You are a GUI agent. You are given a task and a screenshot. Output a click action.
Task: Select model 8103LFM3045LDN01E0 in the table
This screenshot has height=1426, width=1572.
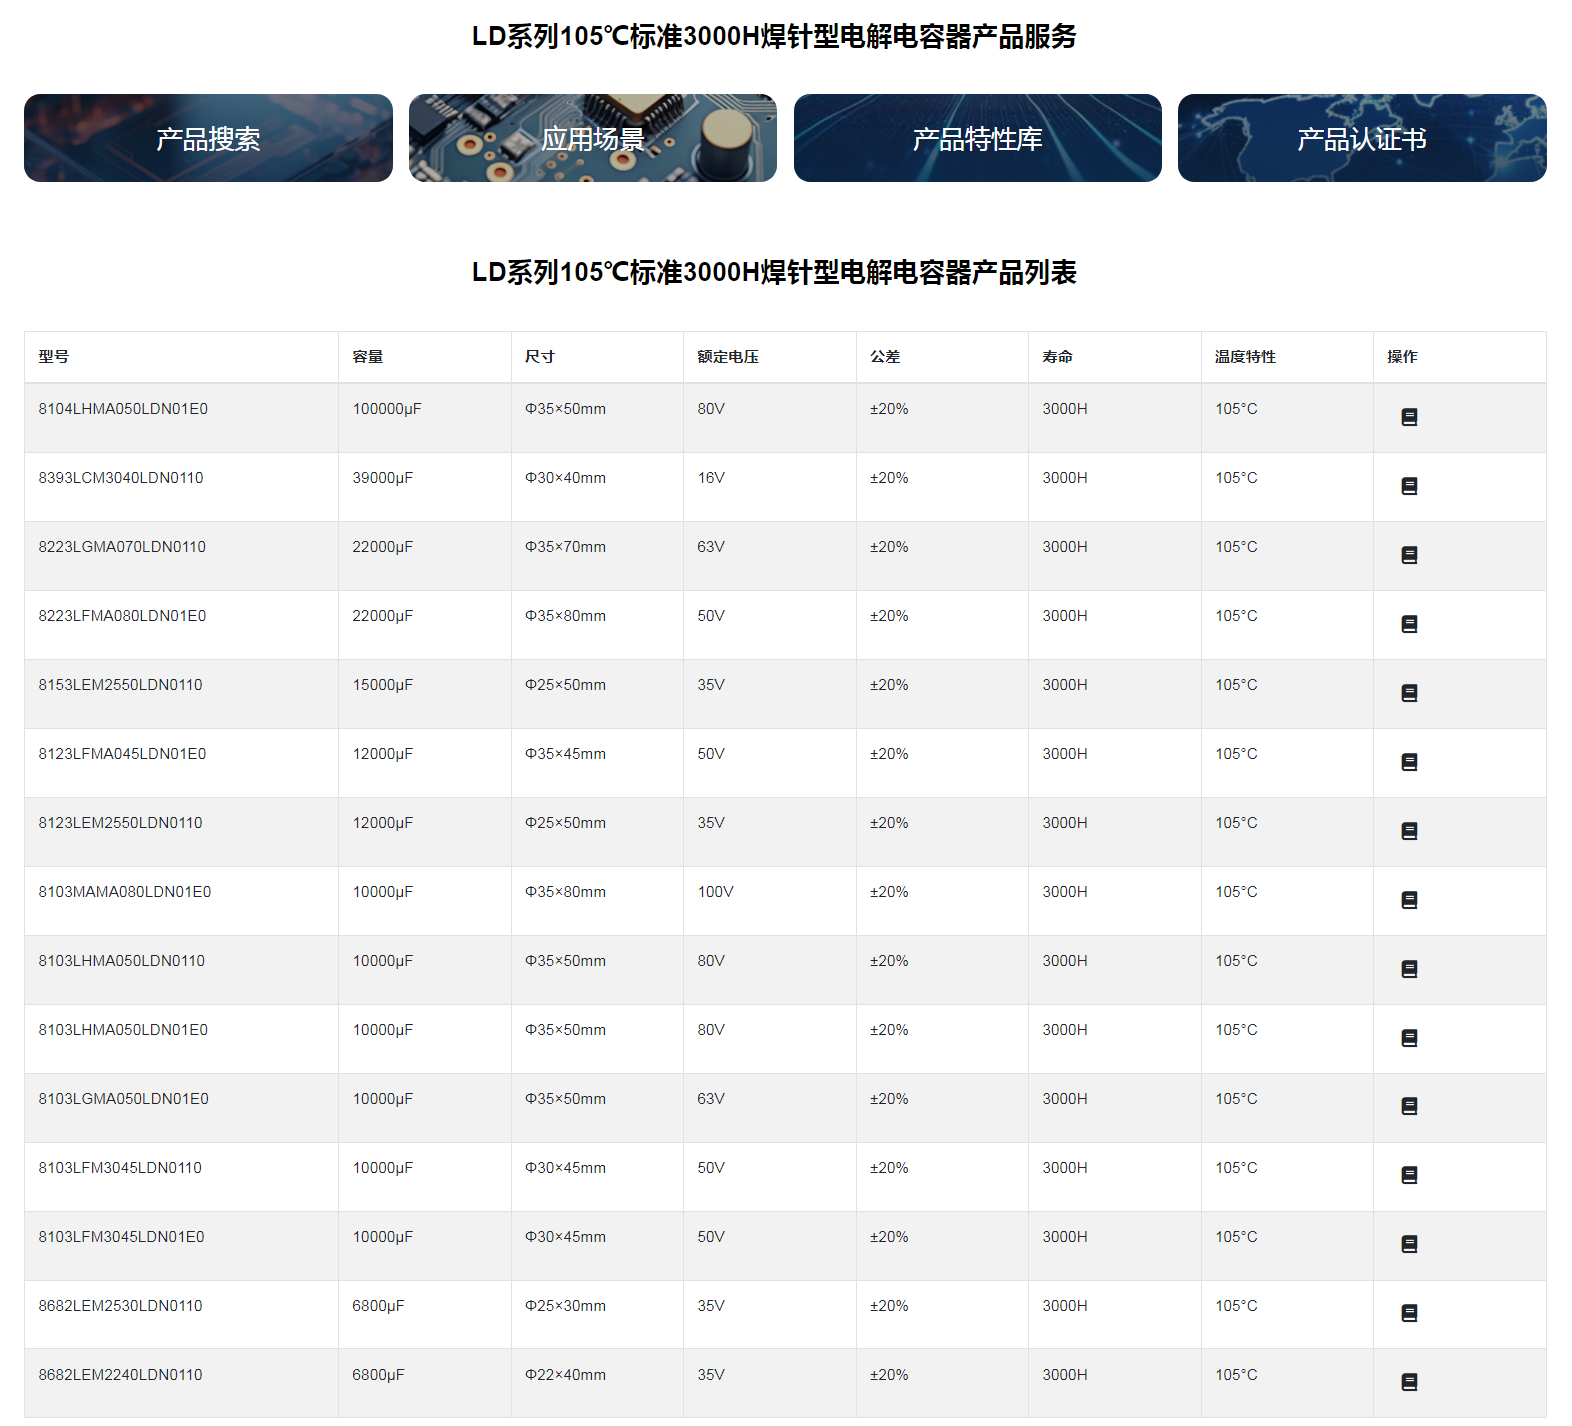pos(121,1237)
